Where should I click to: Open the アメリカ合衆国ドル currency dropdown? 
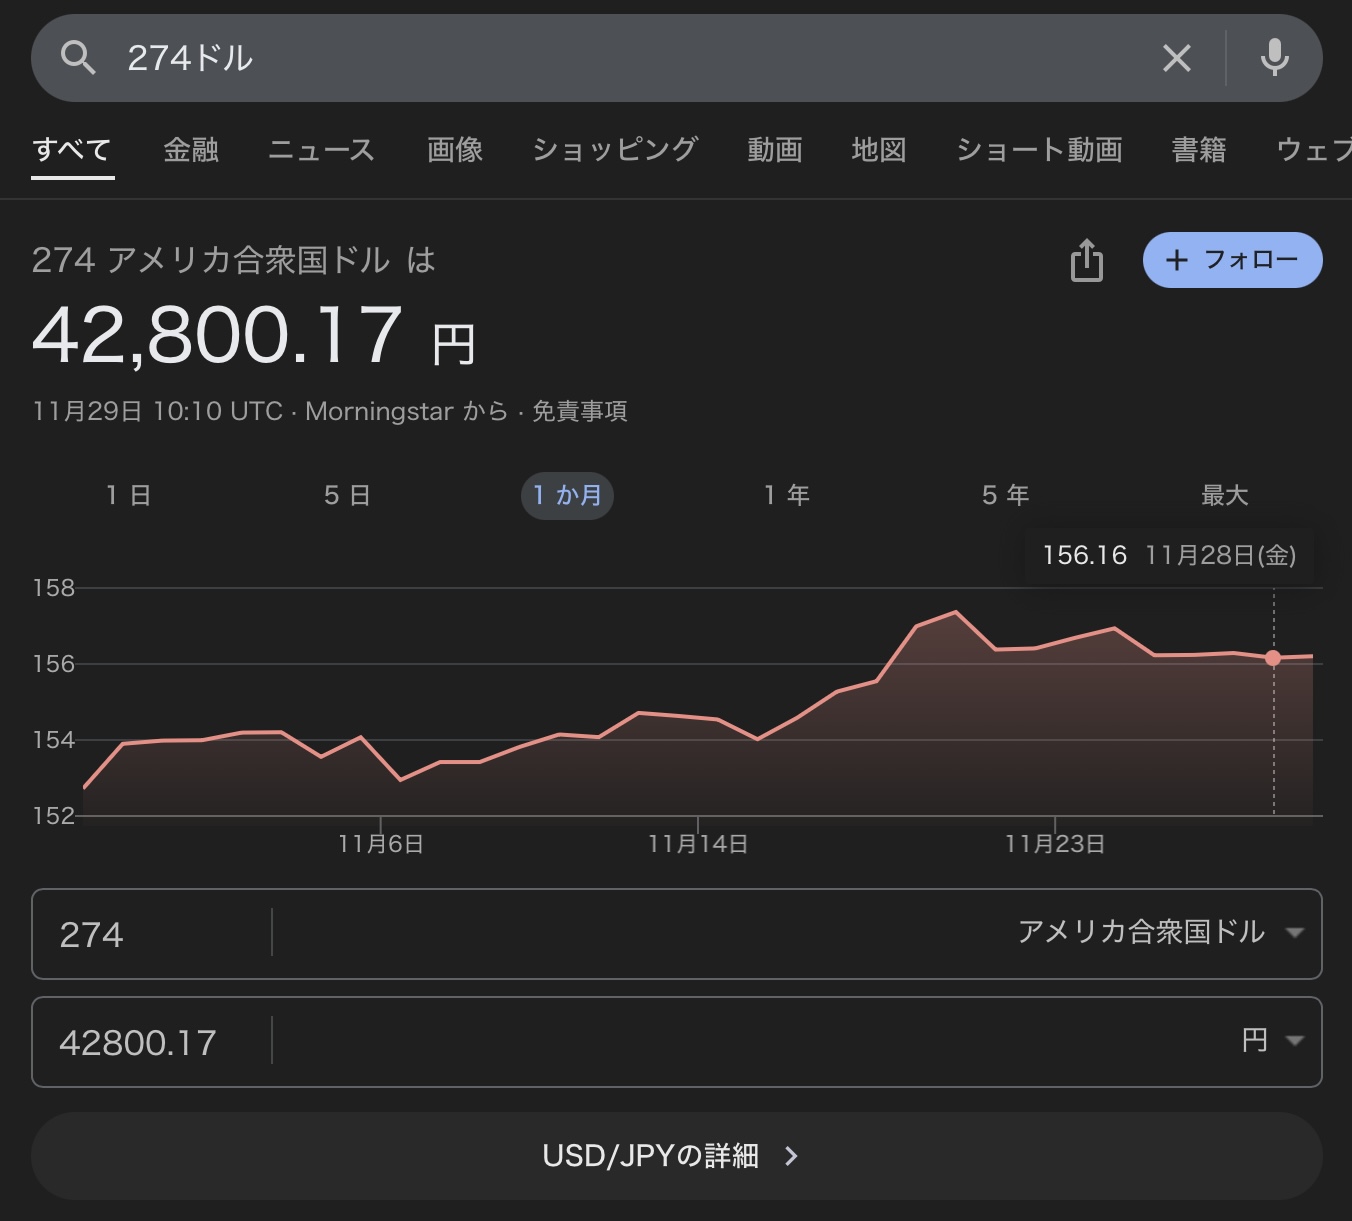point(1160,933)
